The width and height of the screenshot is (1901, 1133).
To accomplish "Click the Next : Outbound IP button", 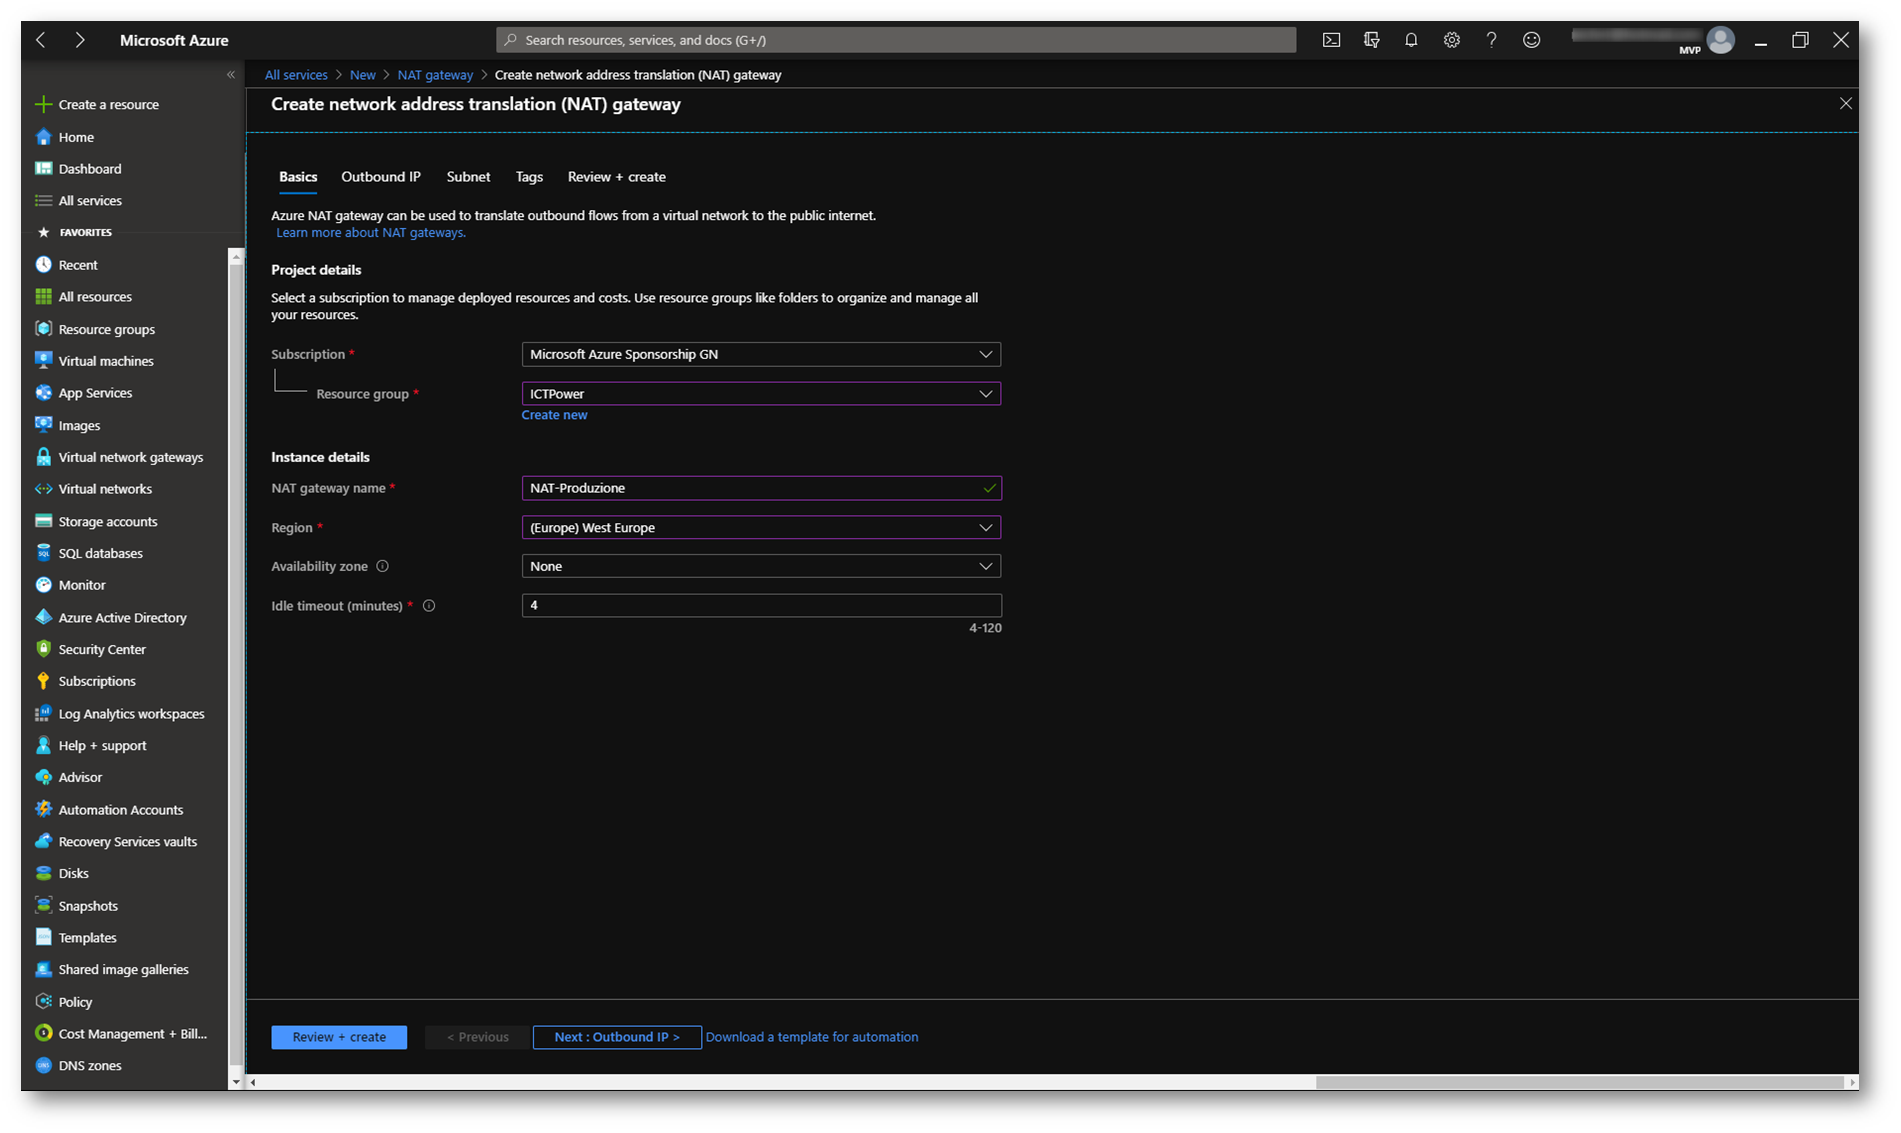I will [x=617, y=1037].
